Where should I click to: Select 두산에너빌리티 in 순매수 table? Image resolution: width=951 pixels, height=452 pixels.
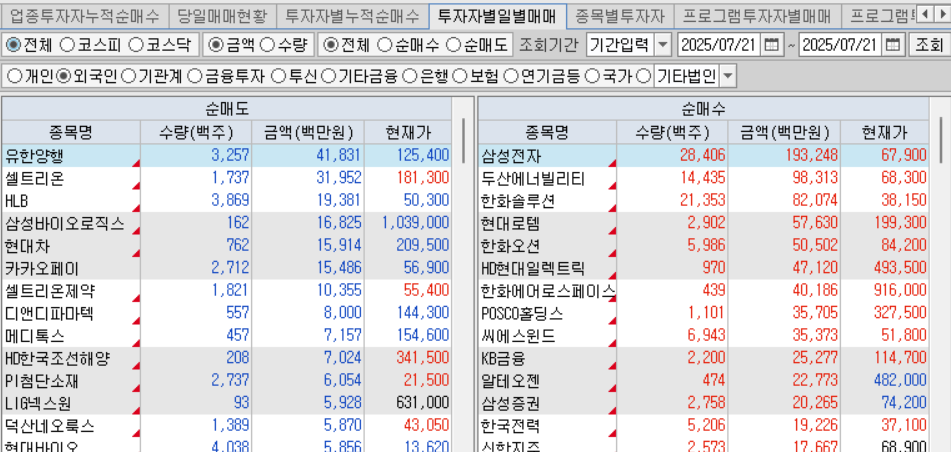[x=703, y=178]
